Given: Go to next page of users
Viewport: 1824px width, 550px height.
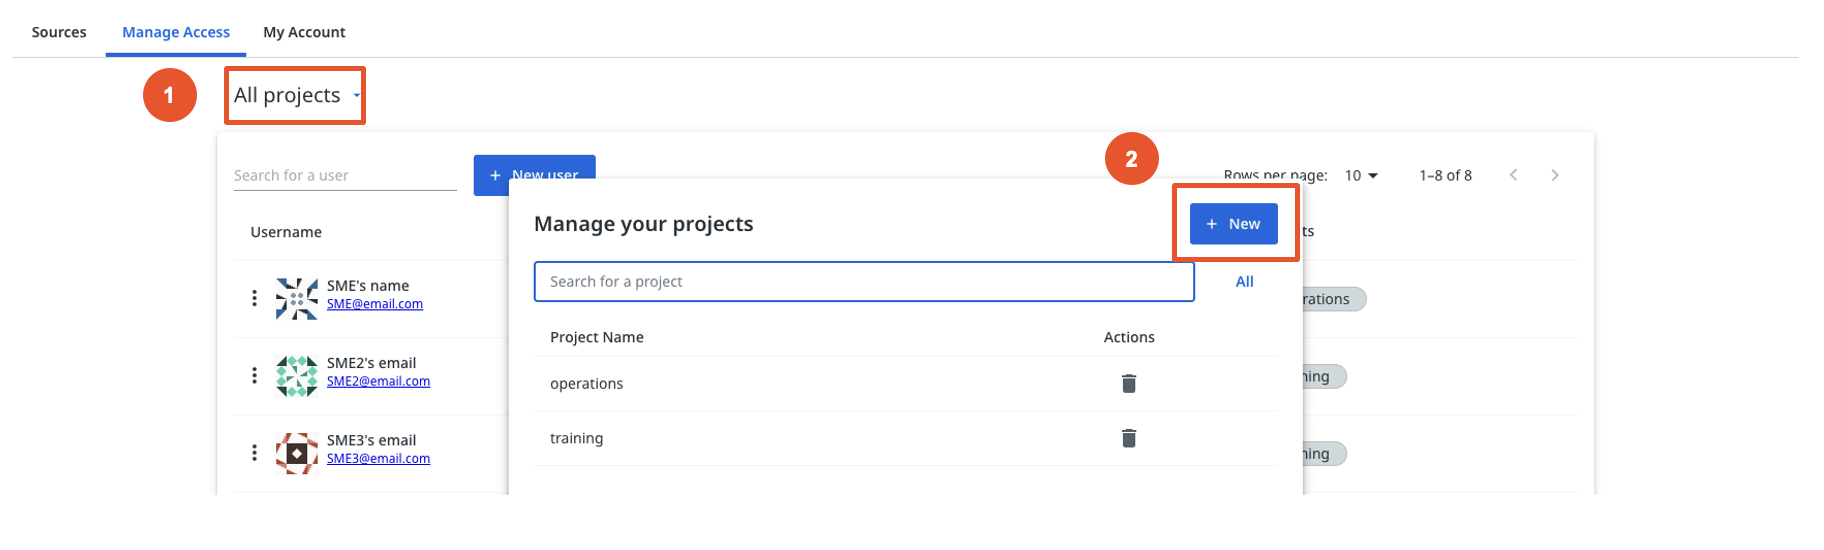Looking at the screenshot, I should (1555, 175).
